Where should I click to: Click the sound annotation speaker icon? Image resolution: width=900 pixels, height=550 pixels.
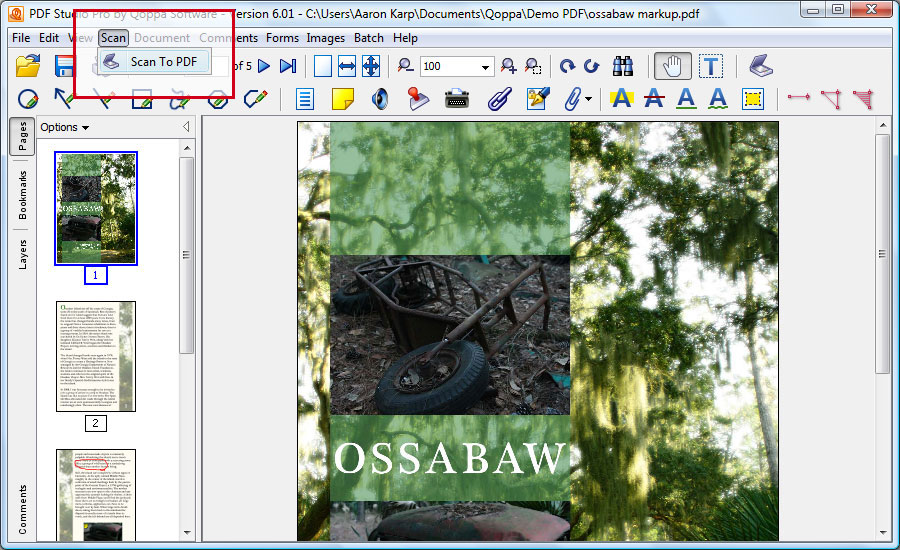[x=380, y=99]
